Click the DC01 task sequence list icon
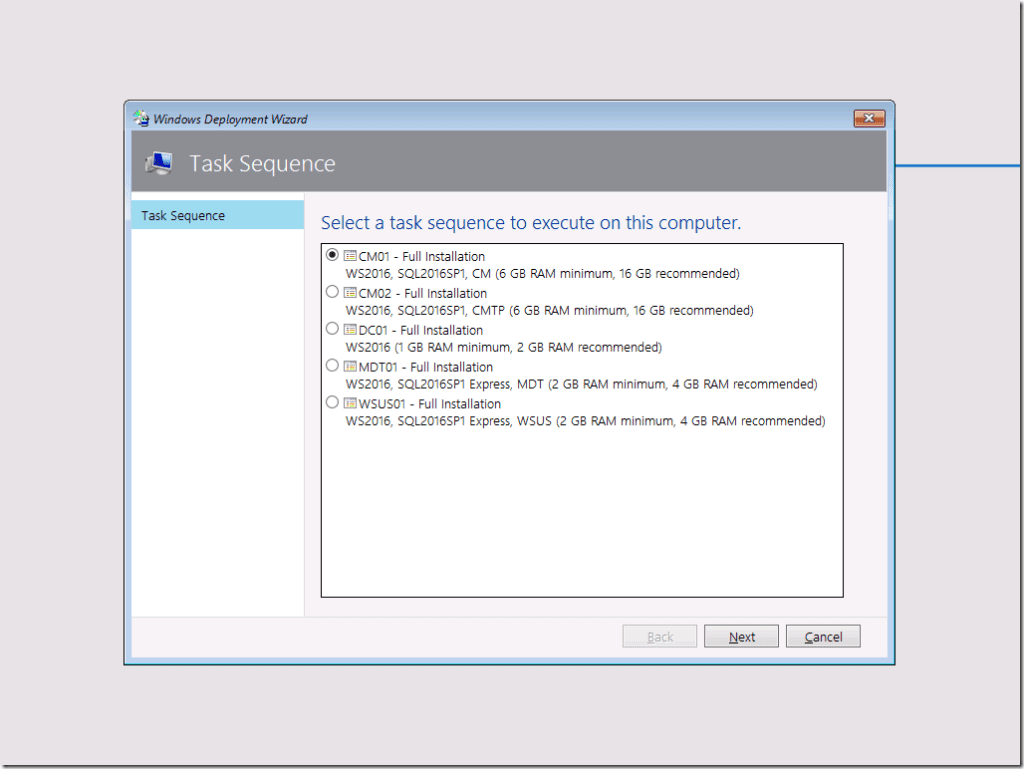 point(350,330)
